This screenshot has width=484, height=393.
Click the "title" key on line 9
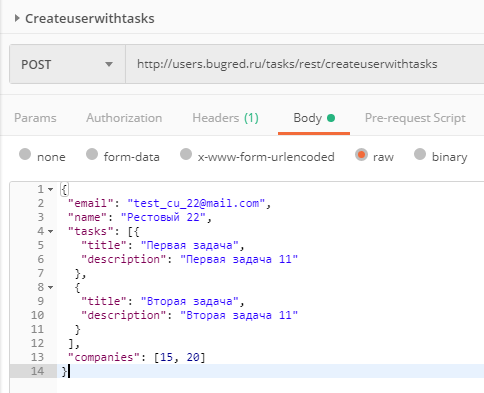click(x=104, y=301)
